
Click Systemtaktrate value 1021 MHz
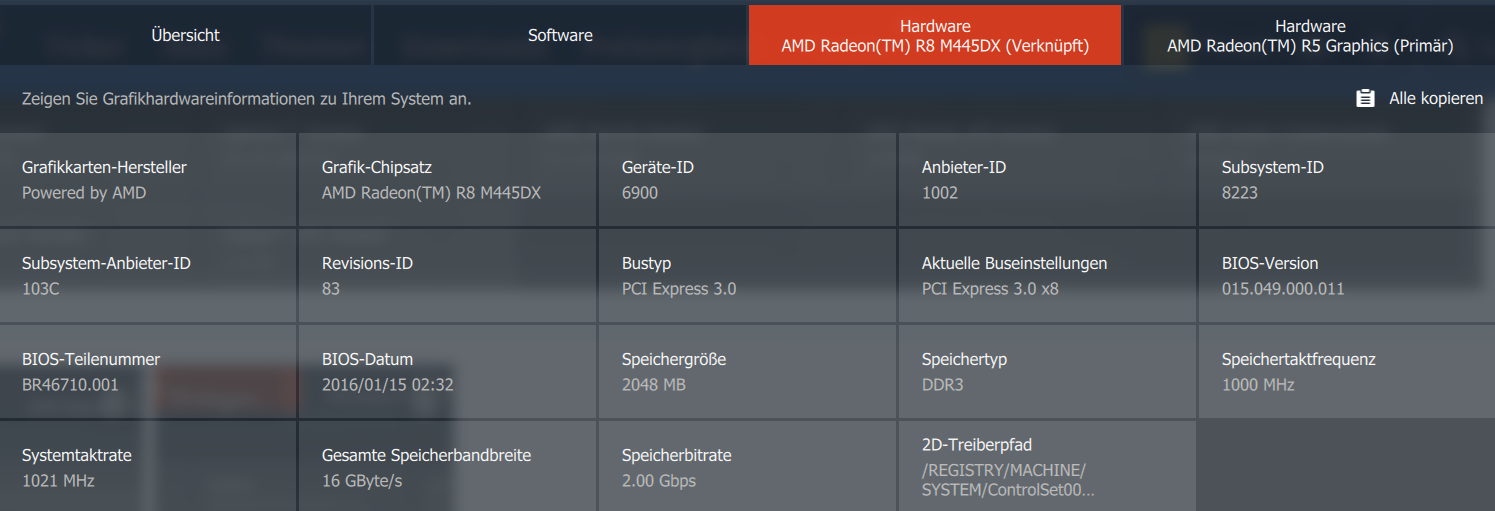58,481
